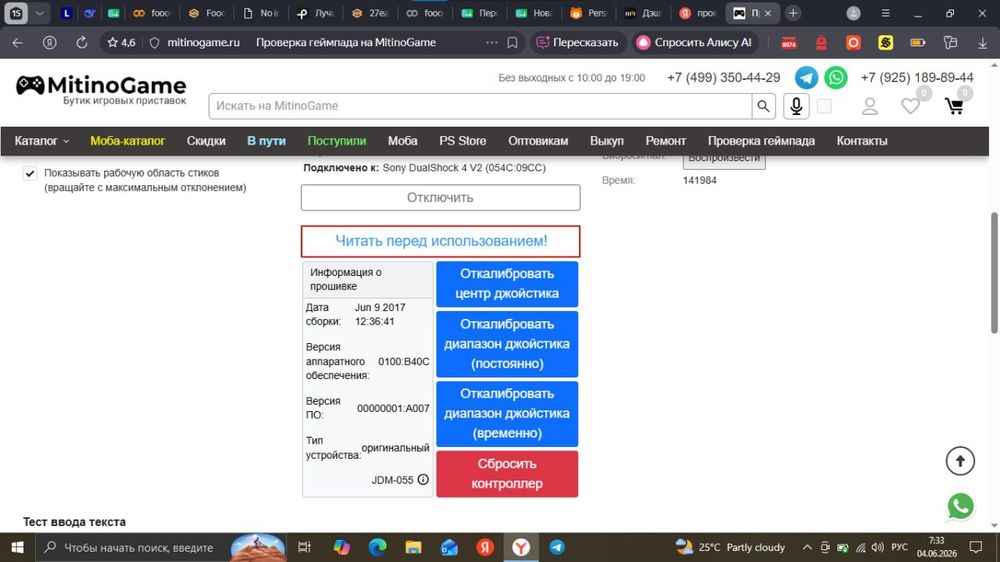Open the Windows Start button
The width and height of the screenshot is (1000, 562).
pos(17,547)
